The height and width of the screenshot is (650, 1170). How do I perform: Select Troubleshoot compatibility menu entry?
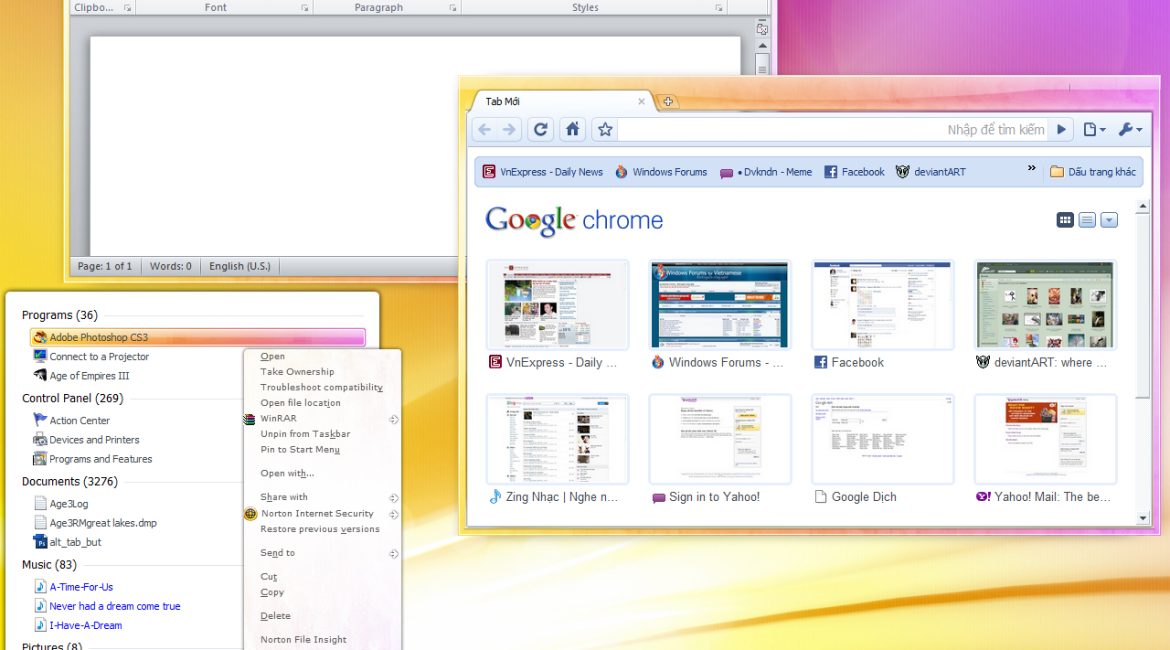pos(322,387)
